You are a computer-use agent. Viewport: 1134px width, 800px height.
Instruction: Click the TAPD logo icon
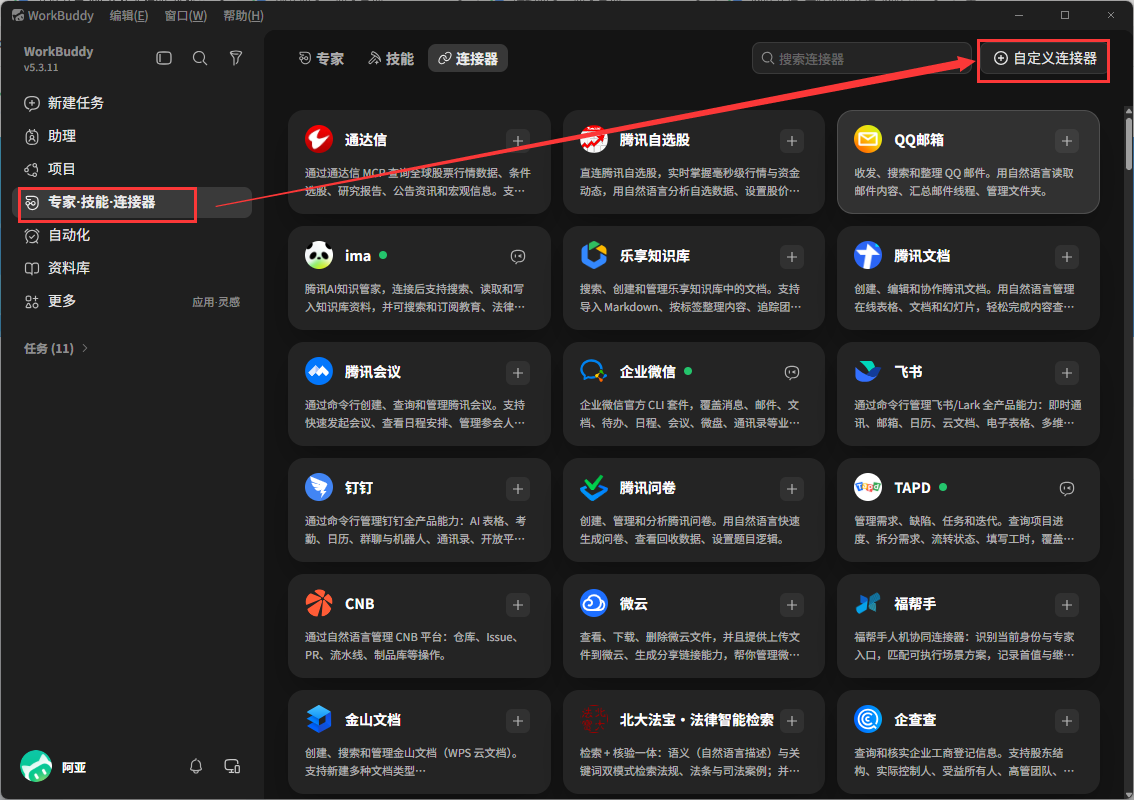click(868, 487)
